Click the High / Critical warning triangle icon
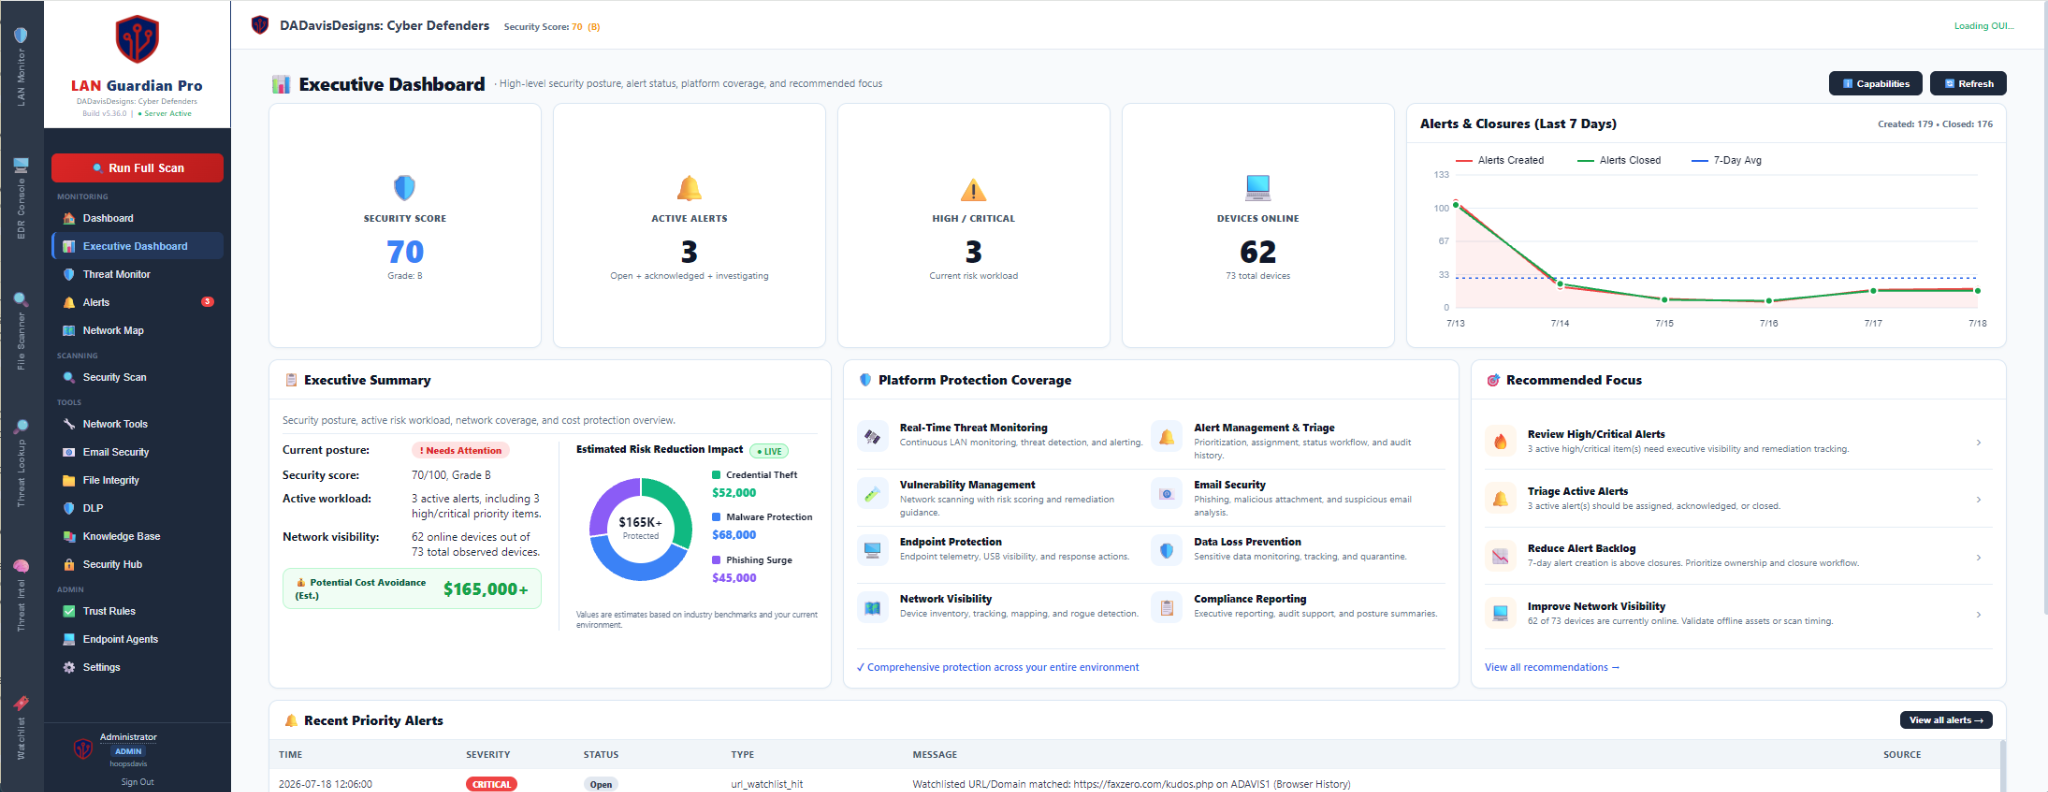 [973, 189]
